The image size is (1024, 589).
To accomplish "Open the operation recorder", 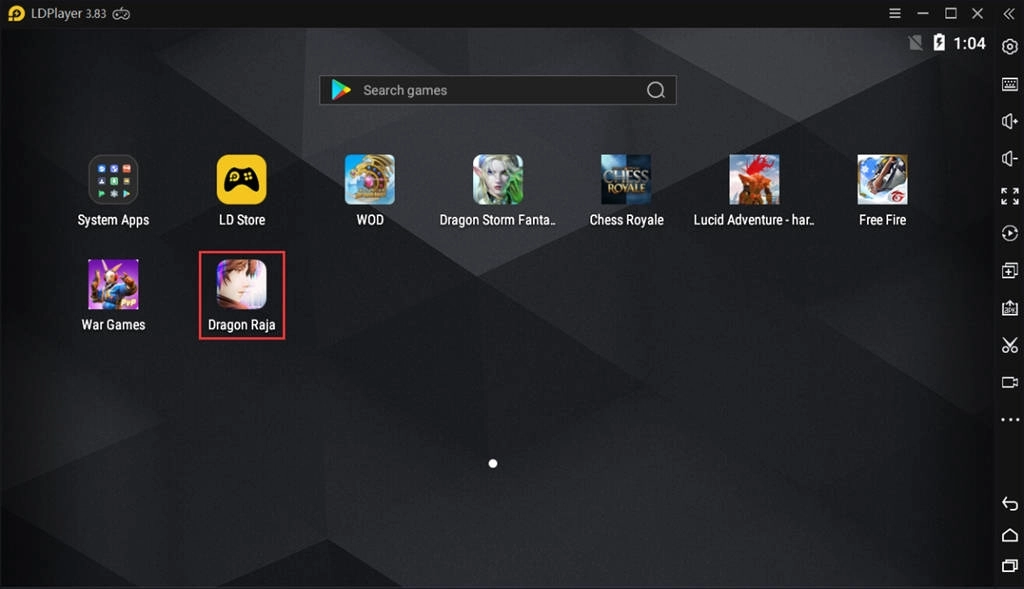I will click(x=1010, y=232).
